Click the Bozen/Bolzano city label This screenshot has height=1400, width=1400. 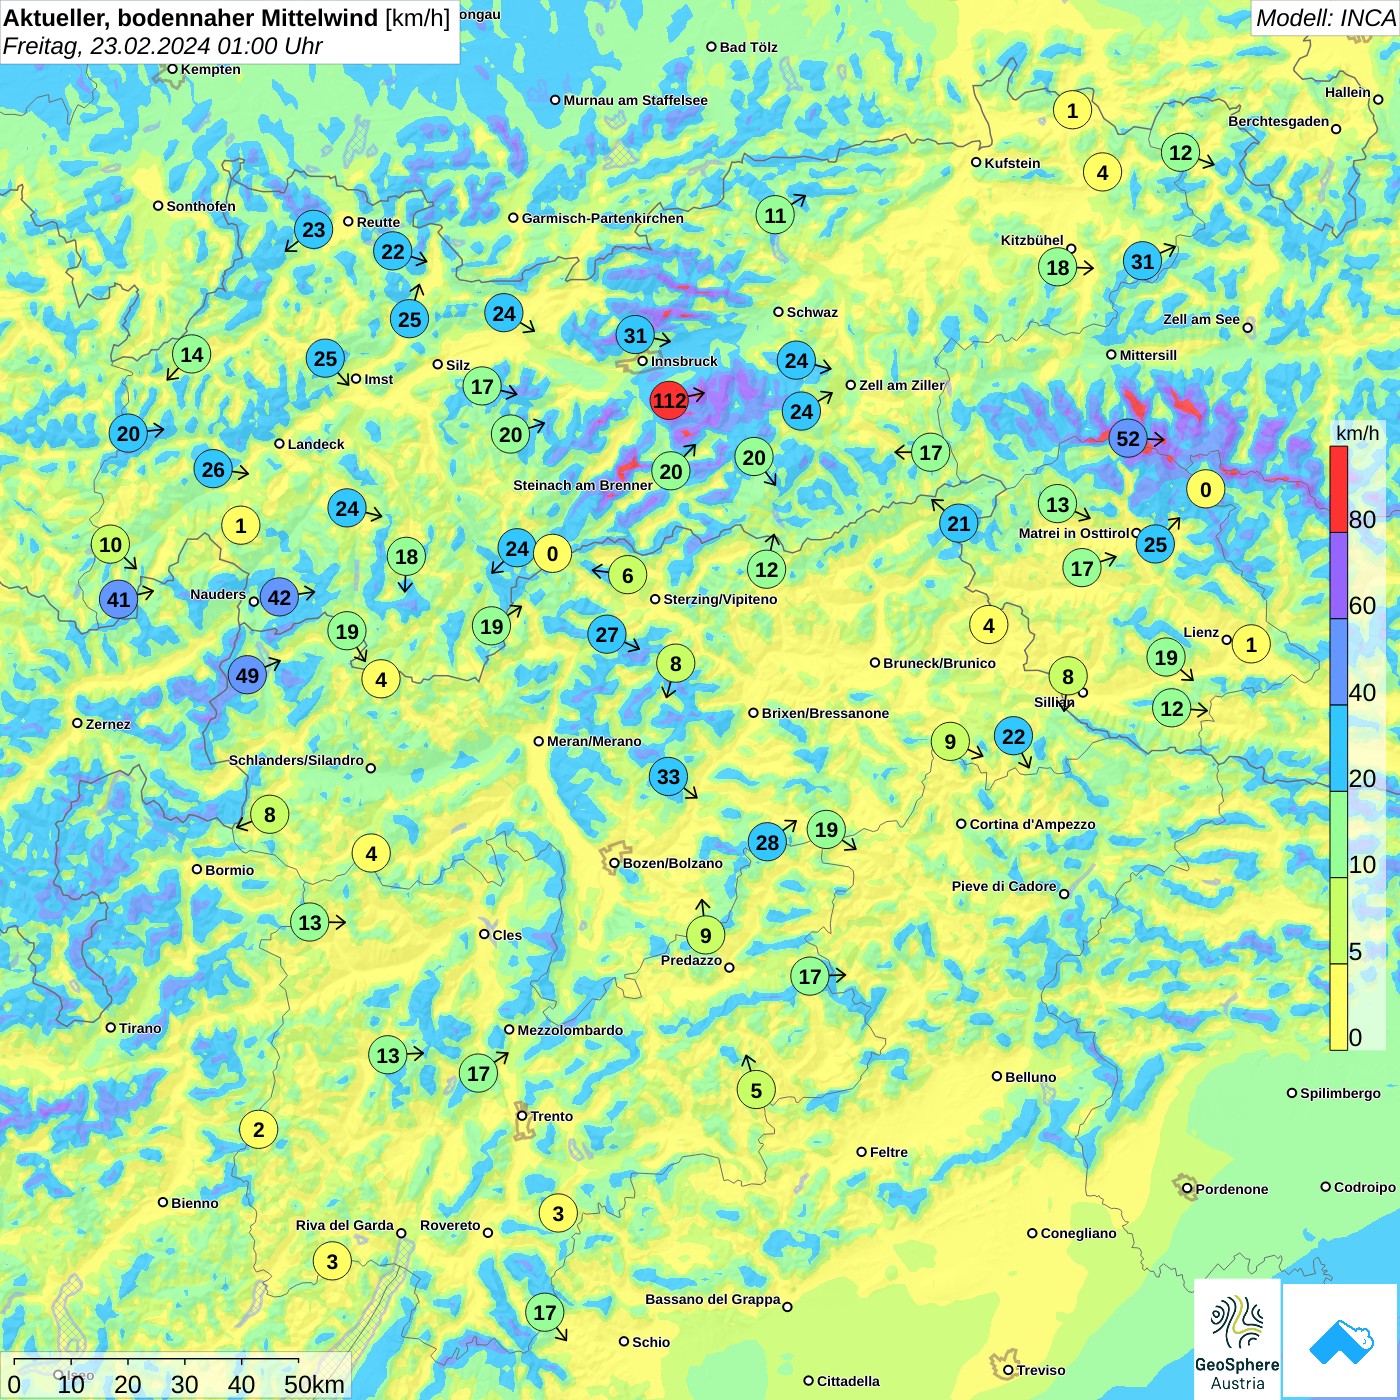point(672,863)
